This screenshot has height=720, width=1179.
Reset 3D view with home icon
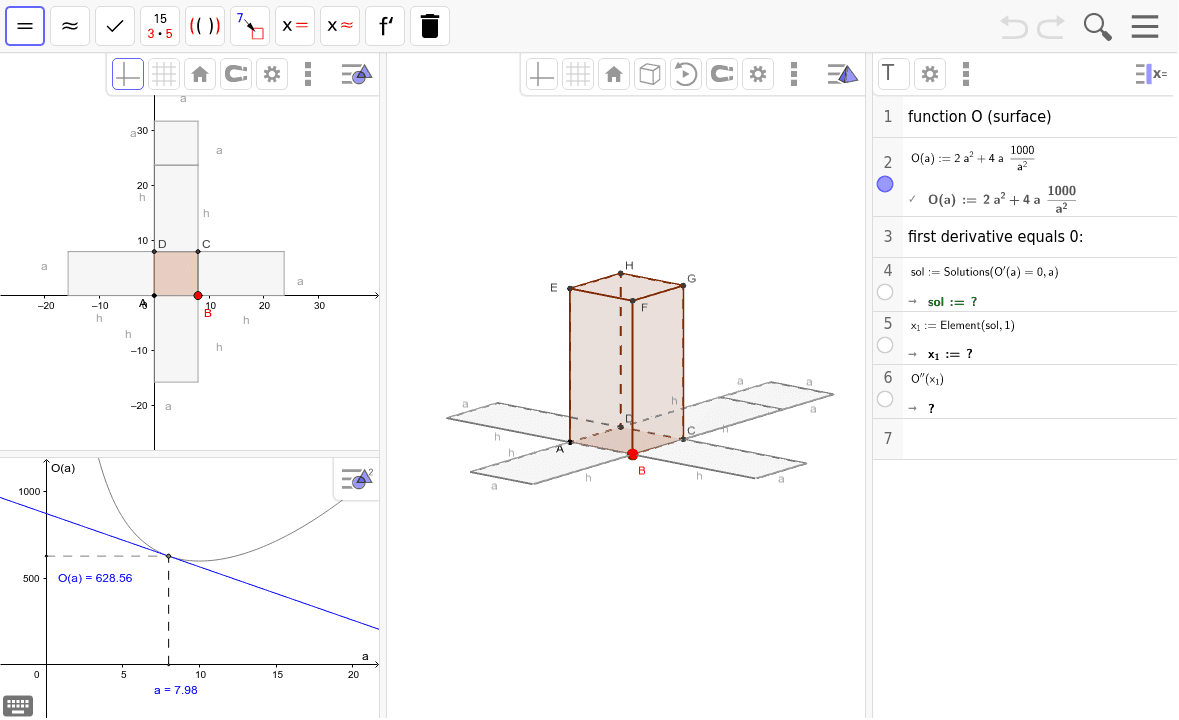click(x=614, y=74)
